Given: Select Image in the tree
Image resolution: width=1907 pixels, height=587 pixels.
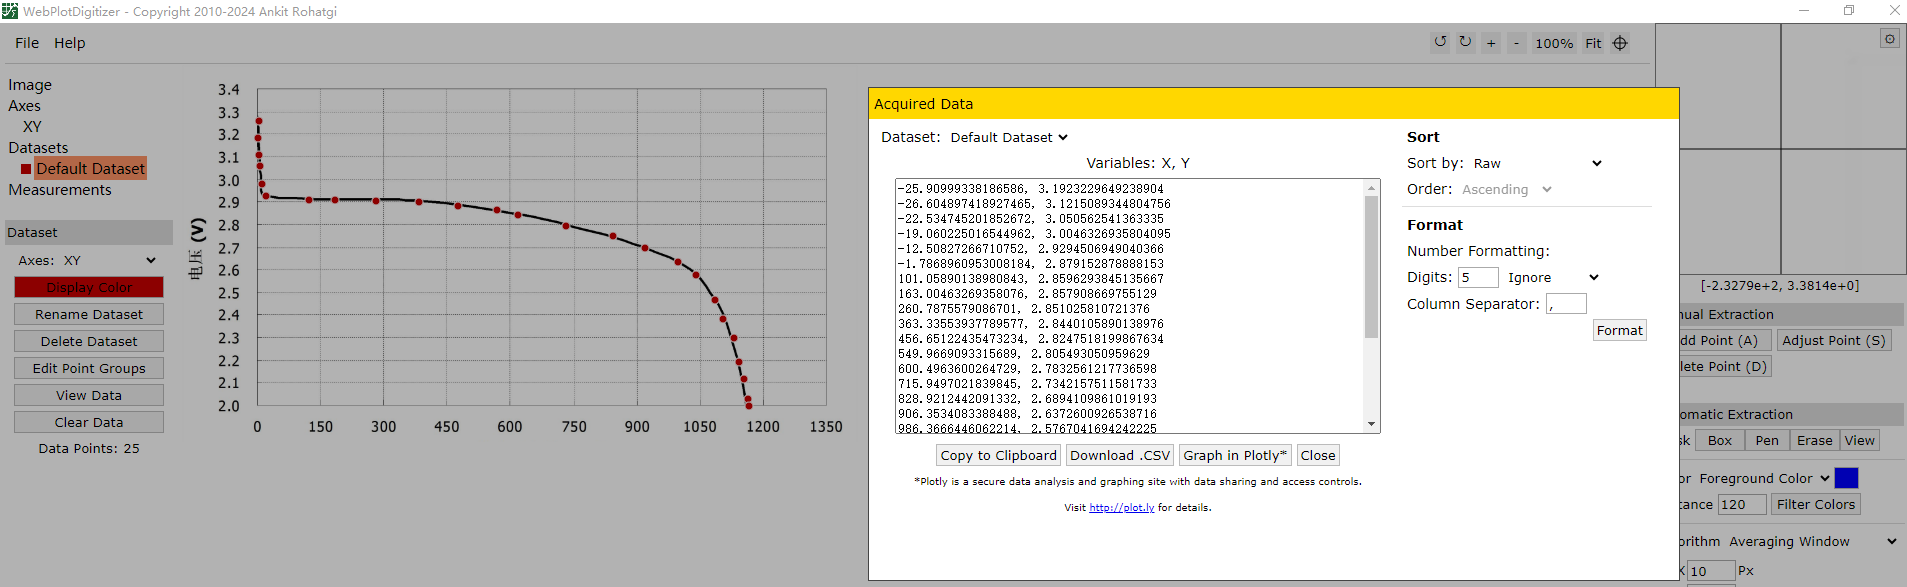Looking at the screenshot, I should (x=30, y=85).
